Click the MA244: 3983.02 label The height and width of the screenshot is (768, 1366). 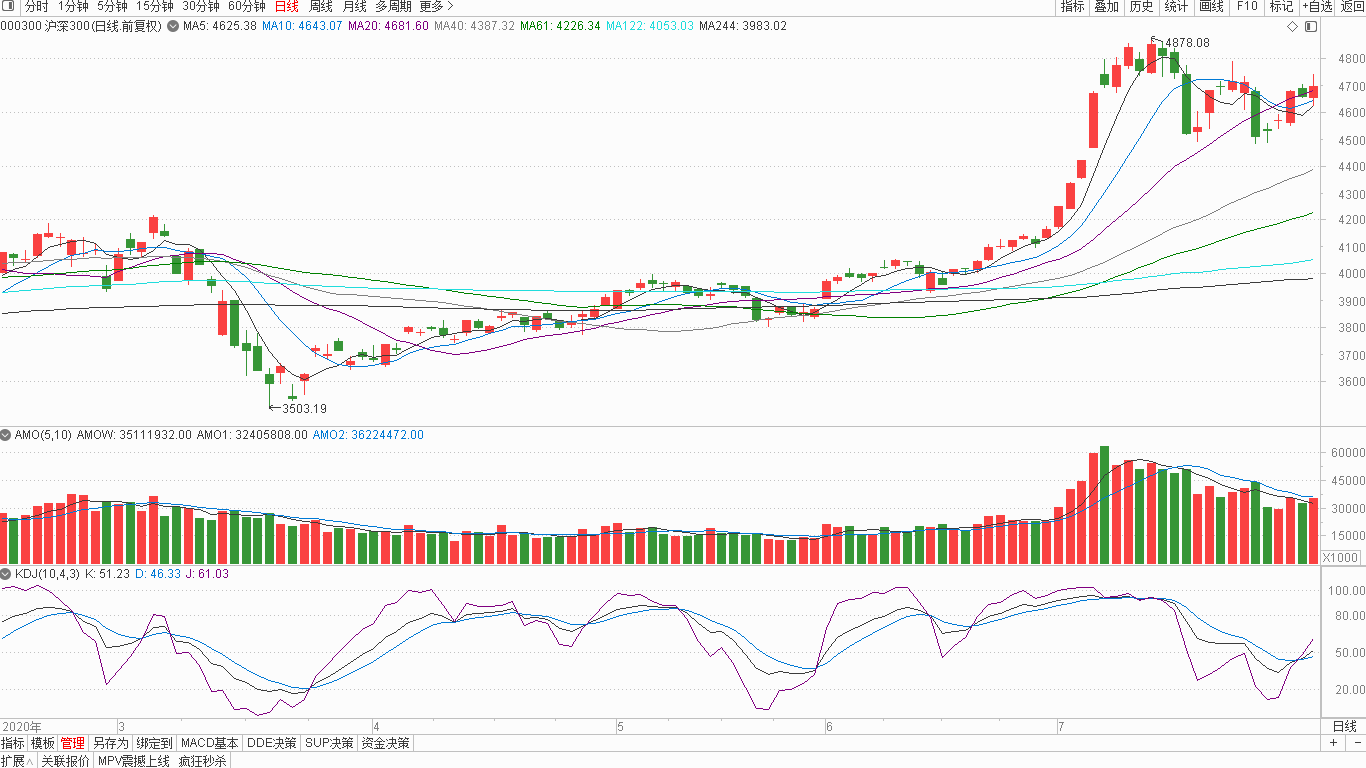[743, 26]
